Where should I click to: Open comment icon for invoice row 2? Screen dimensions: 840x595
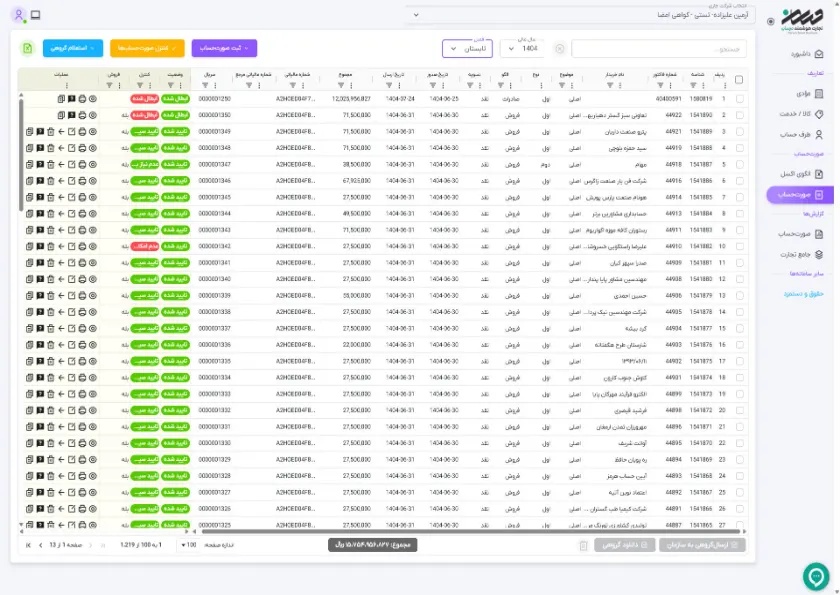pyautogui.click(x=71, y=115)
